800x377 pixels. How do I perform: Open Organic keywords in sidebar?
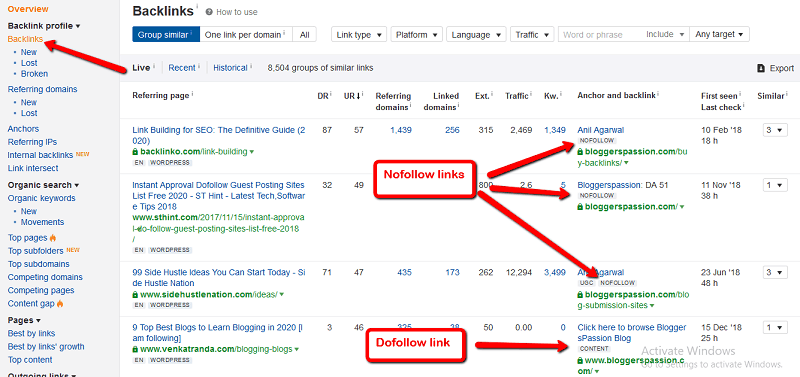pyautogui.click(x=41, y=198)
